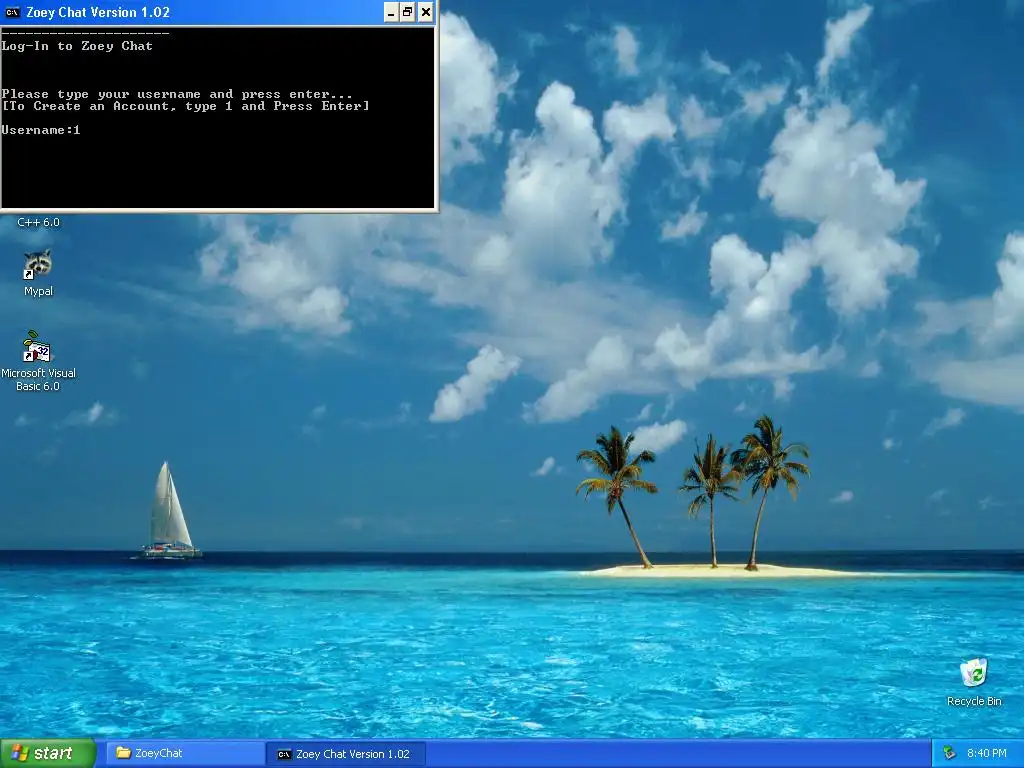Restore down the Zoey Chat console window
The width and height of the screenshot is (1024, 768).
[x=408, y=12]
